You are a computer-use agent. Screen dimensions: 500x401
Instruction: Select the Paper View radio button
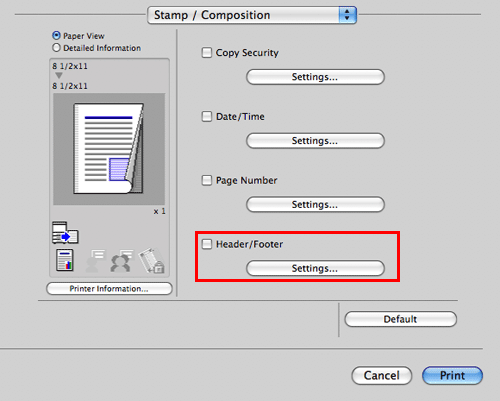coord(56,35)
